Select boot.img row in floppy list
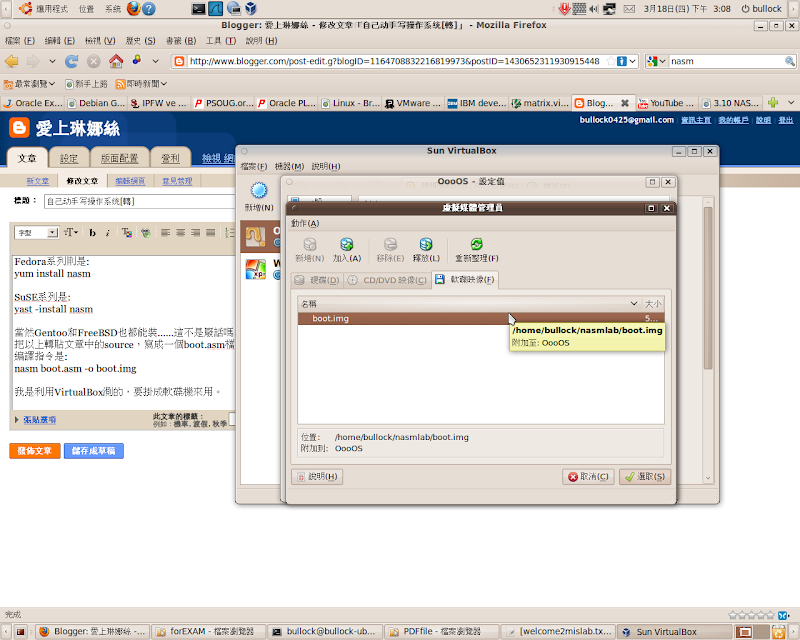Screen dimensions: 800x640 tap(481, 318)
